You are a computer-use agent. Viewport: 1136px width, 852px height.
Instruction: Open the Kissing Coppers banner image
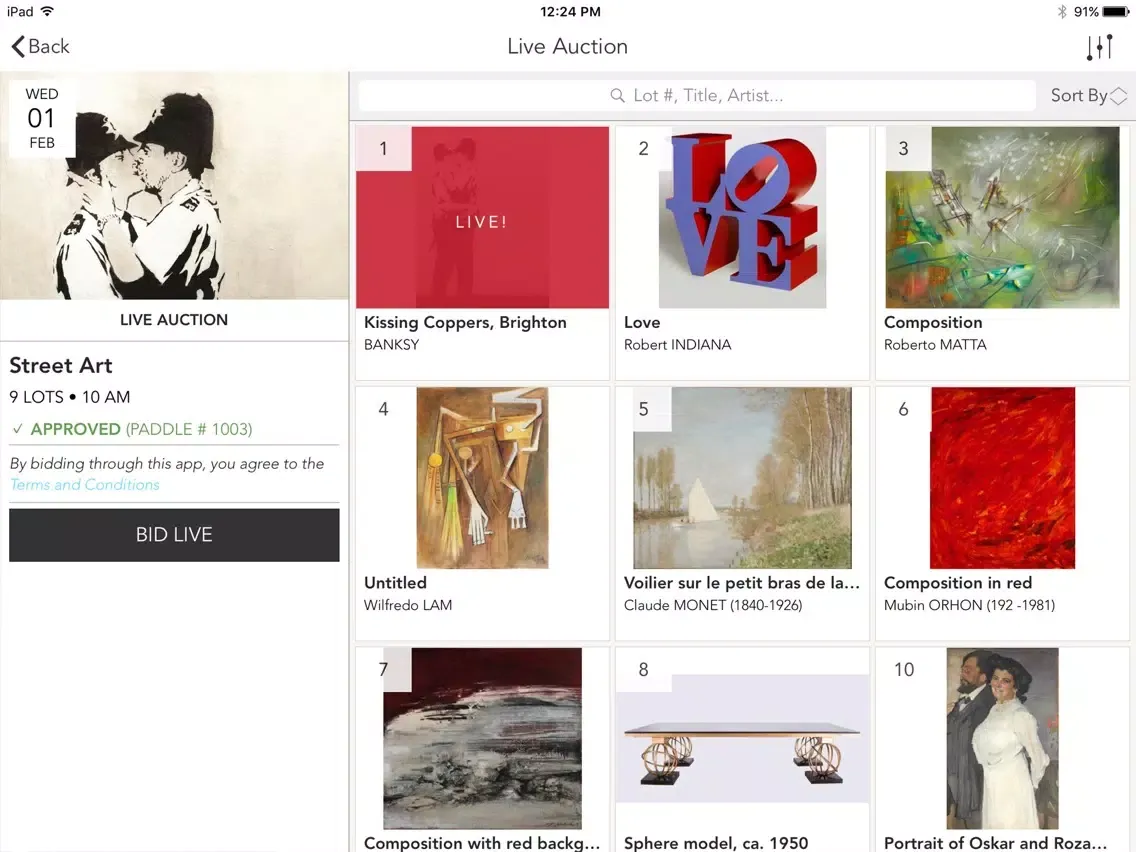(174, 185)
